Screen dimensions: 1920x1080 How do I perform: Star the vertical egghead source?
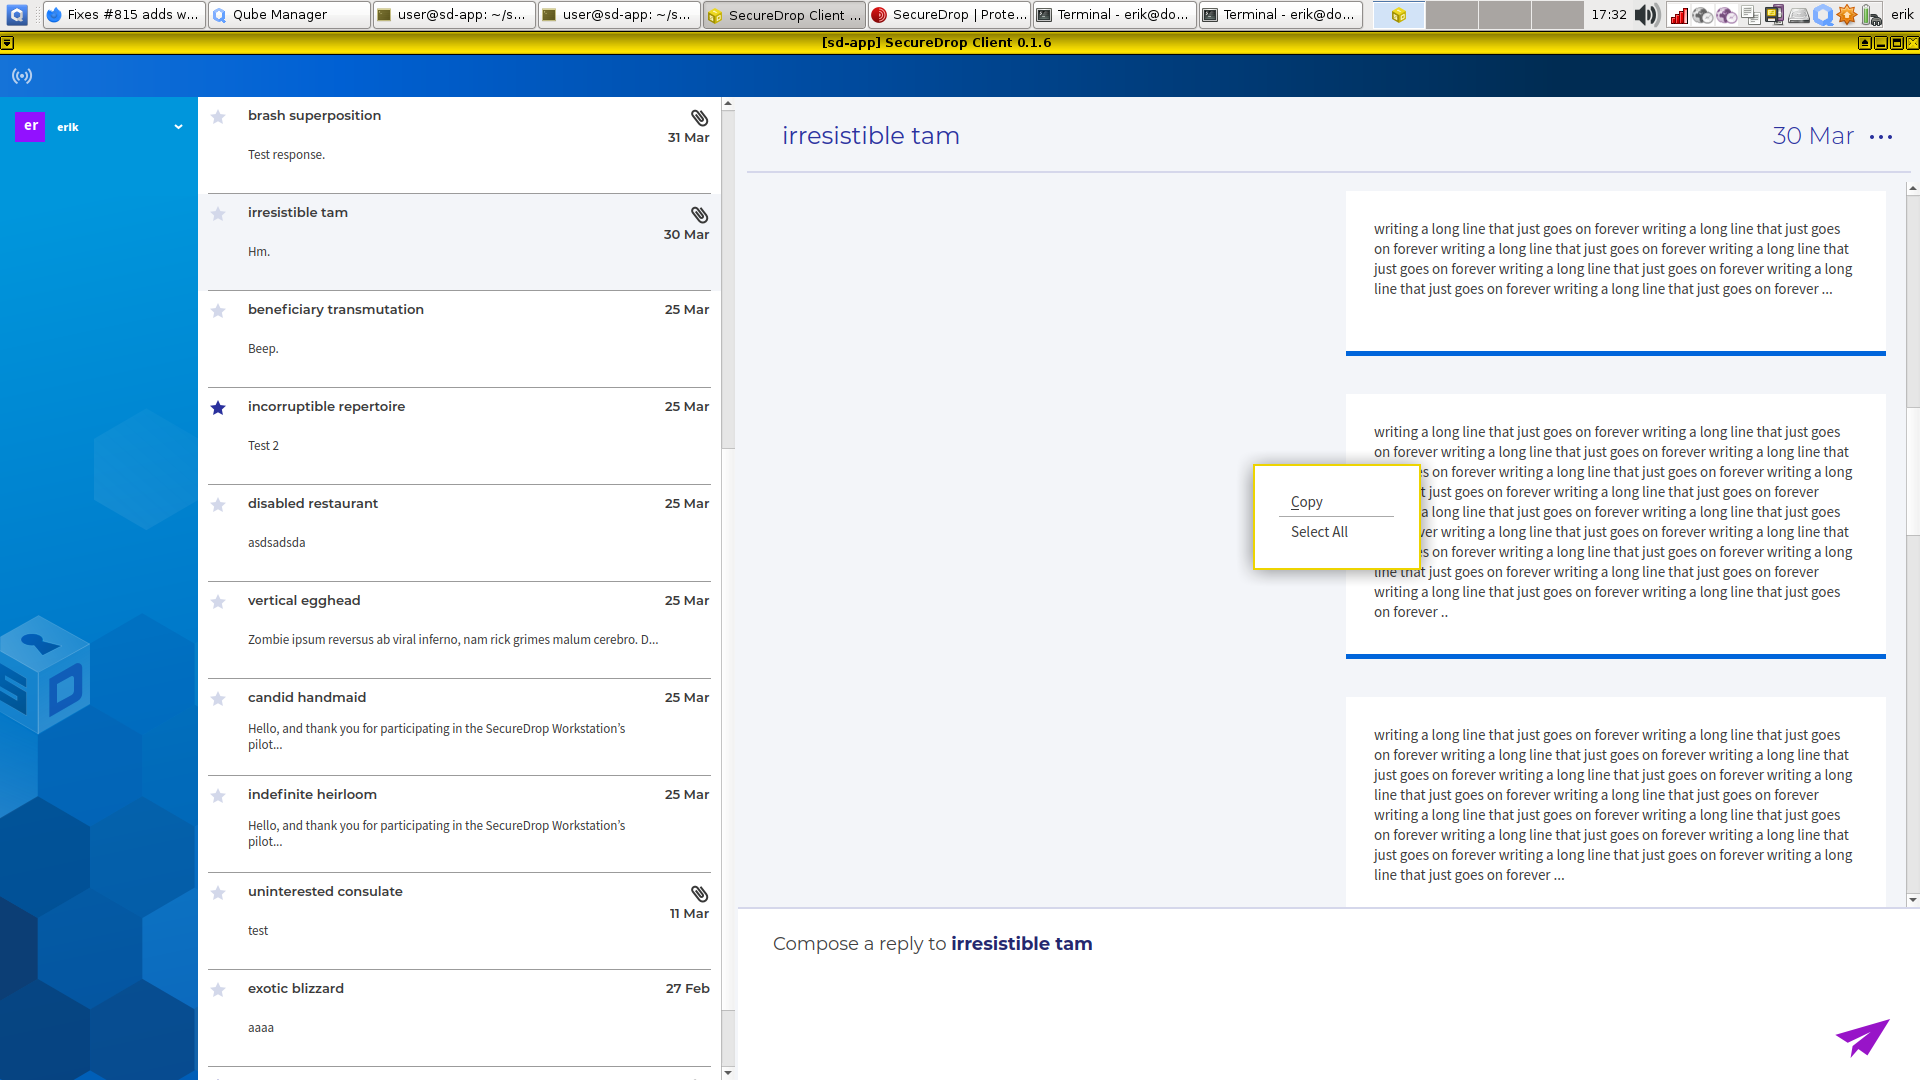[x=218, y=602]
